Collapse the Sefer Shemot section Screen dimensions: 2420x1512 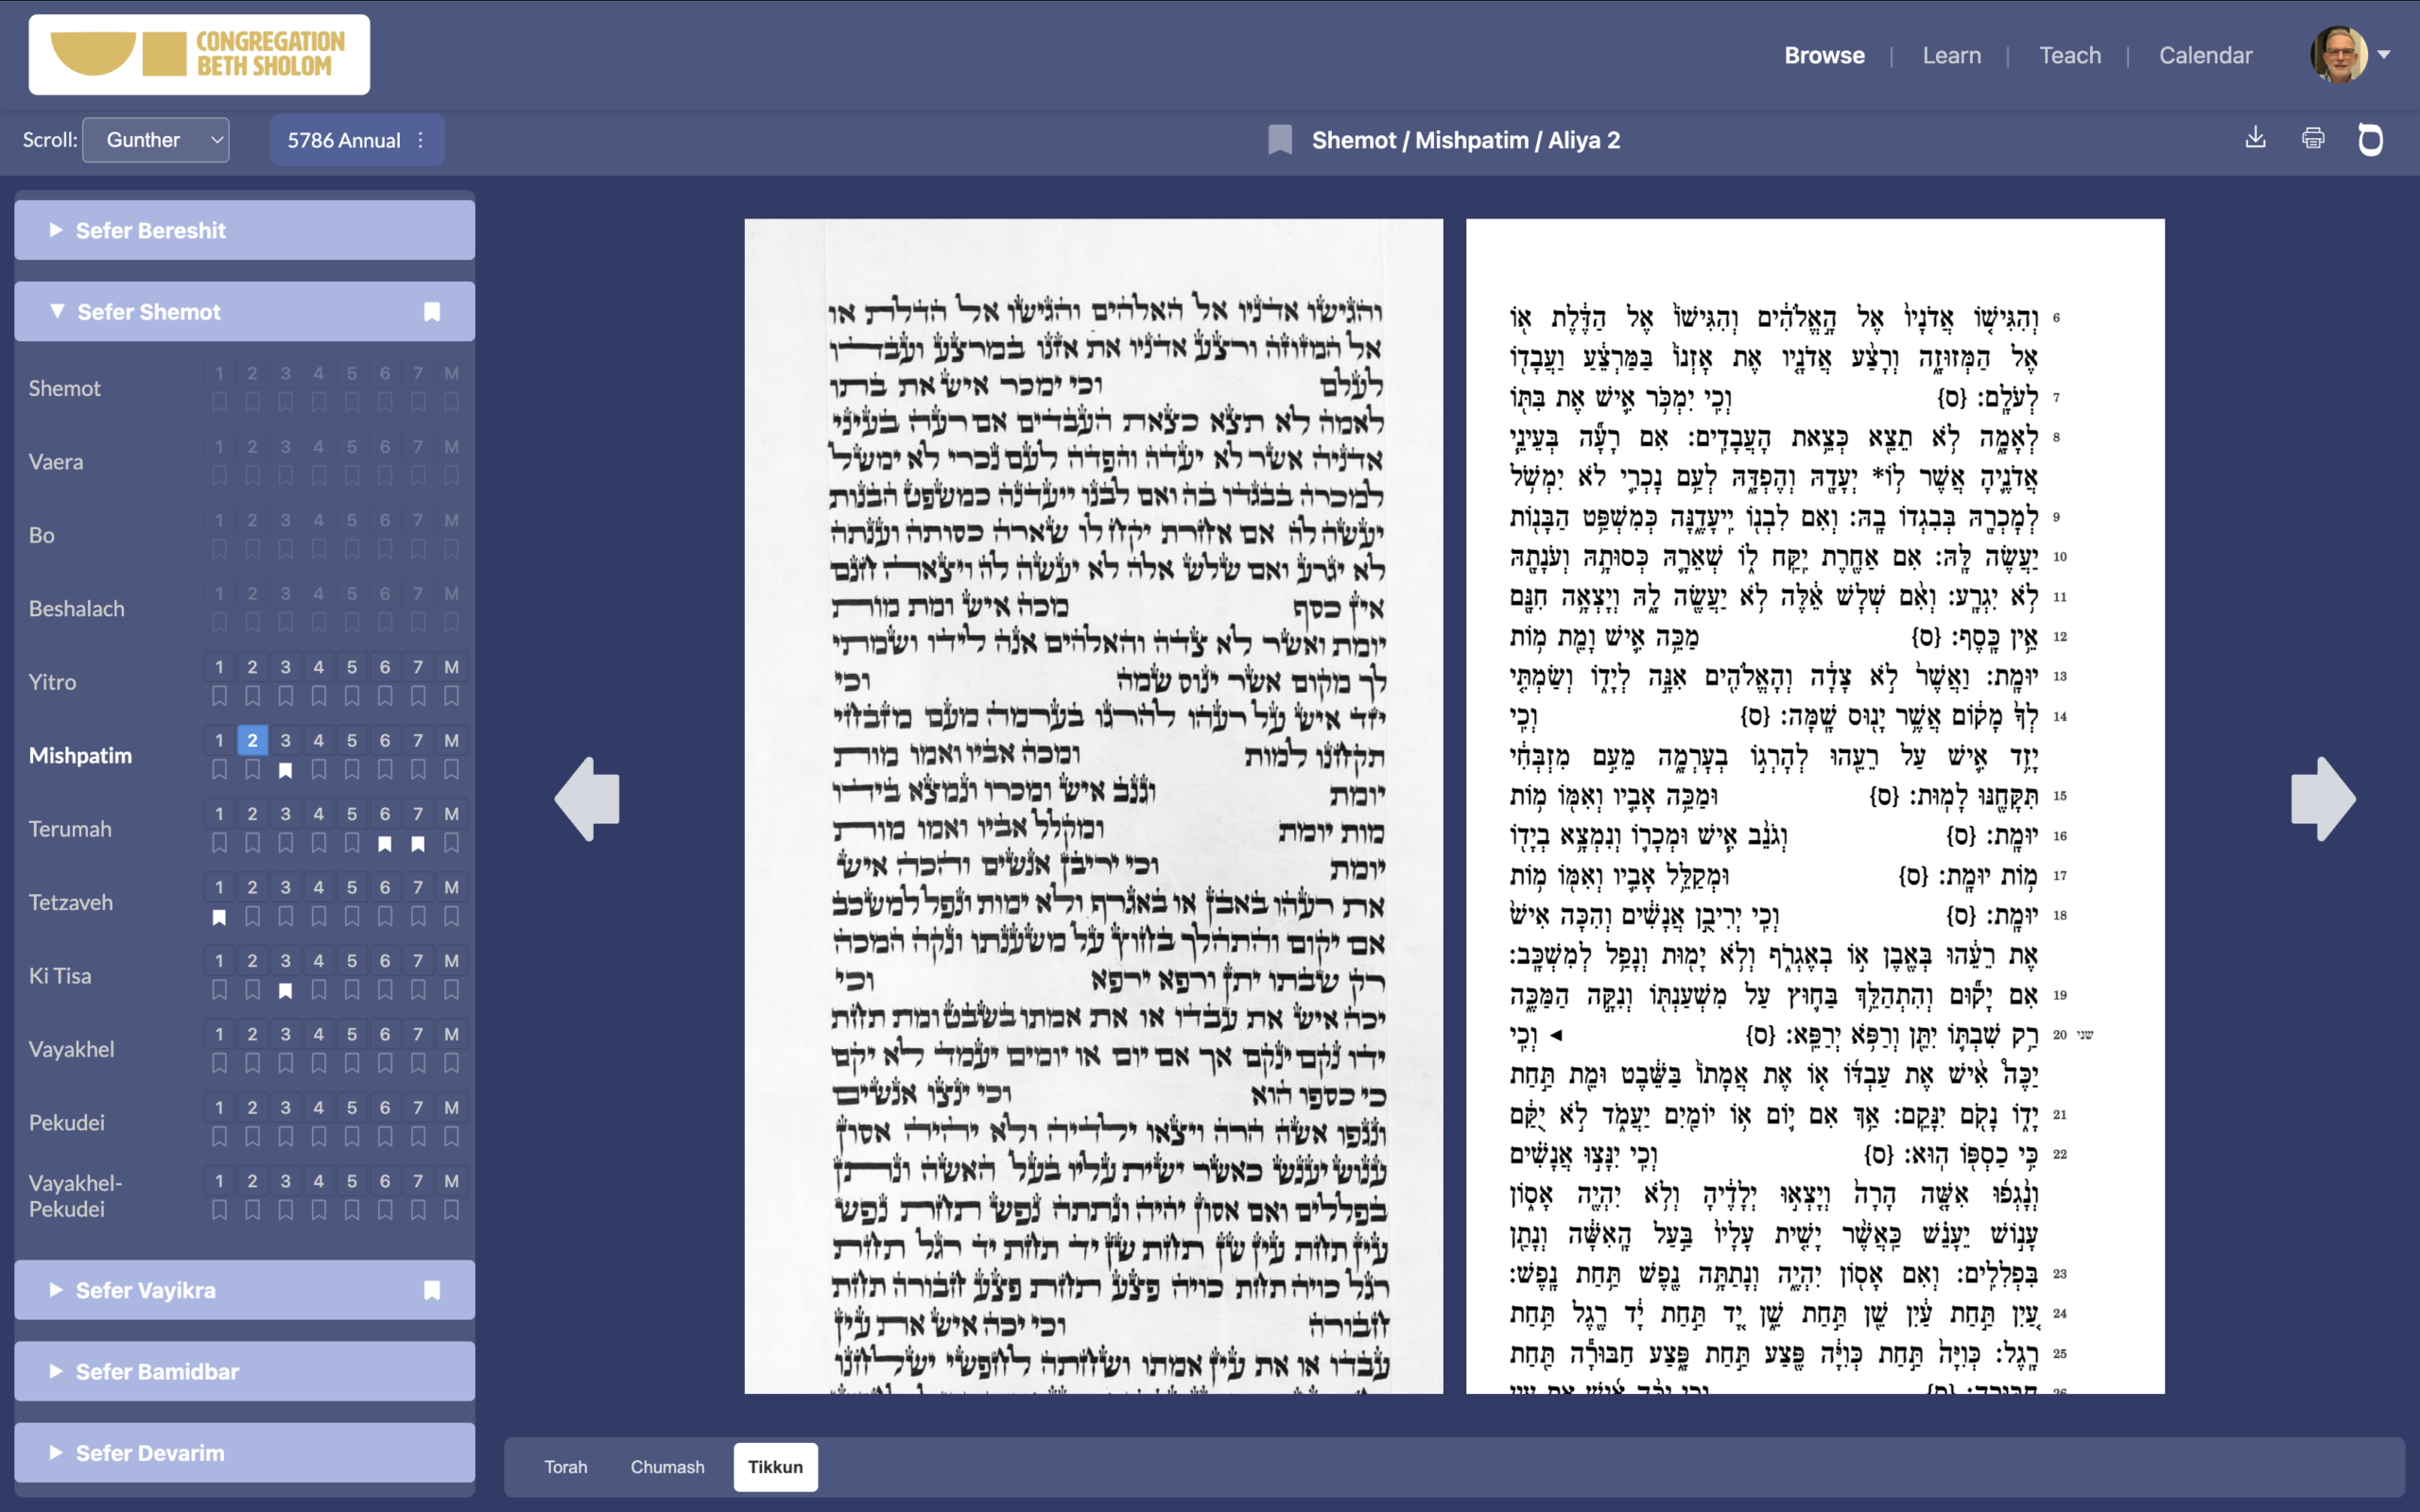tap(57, 311)
